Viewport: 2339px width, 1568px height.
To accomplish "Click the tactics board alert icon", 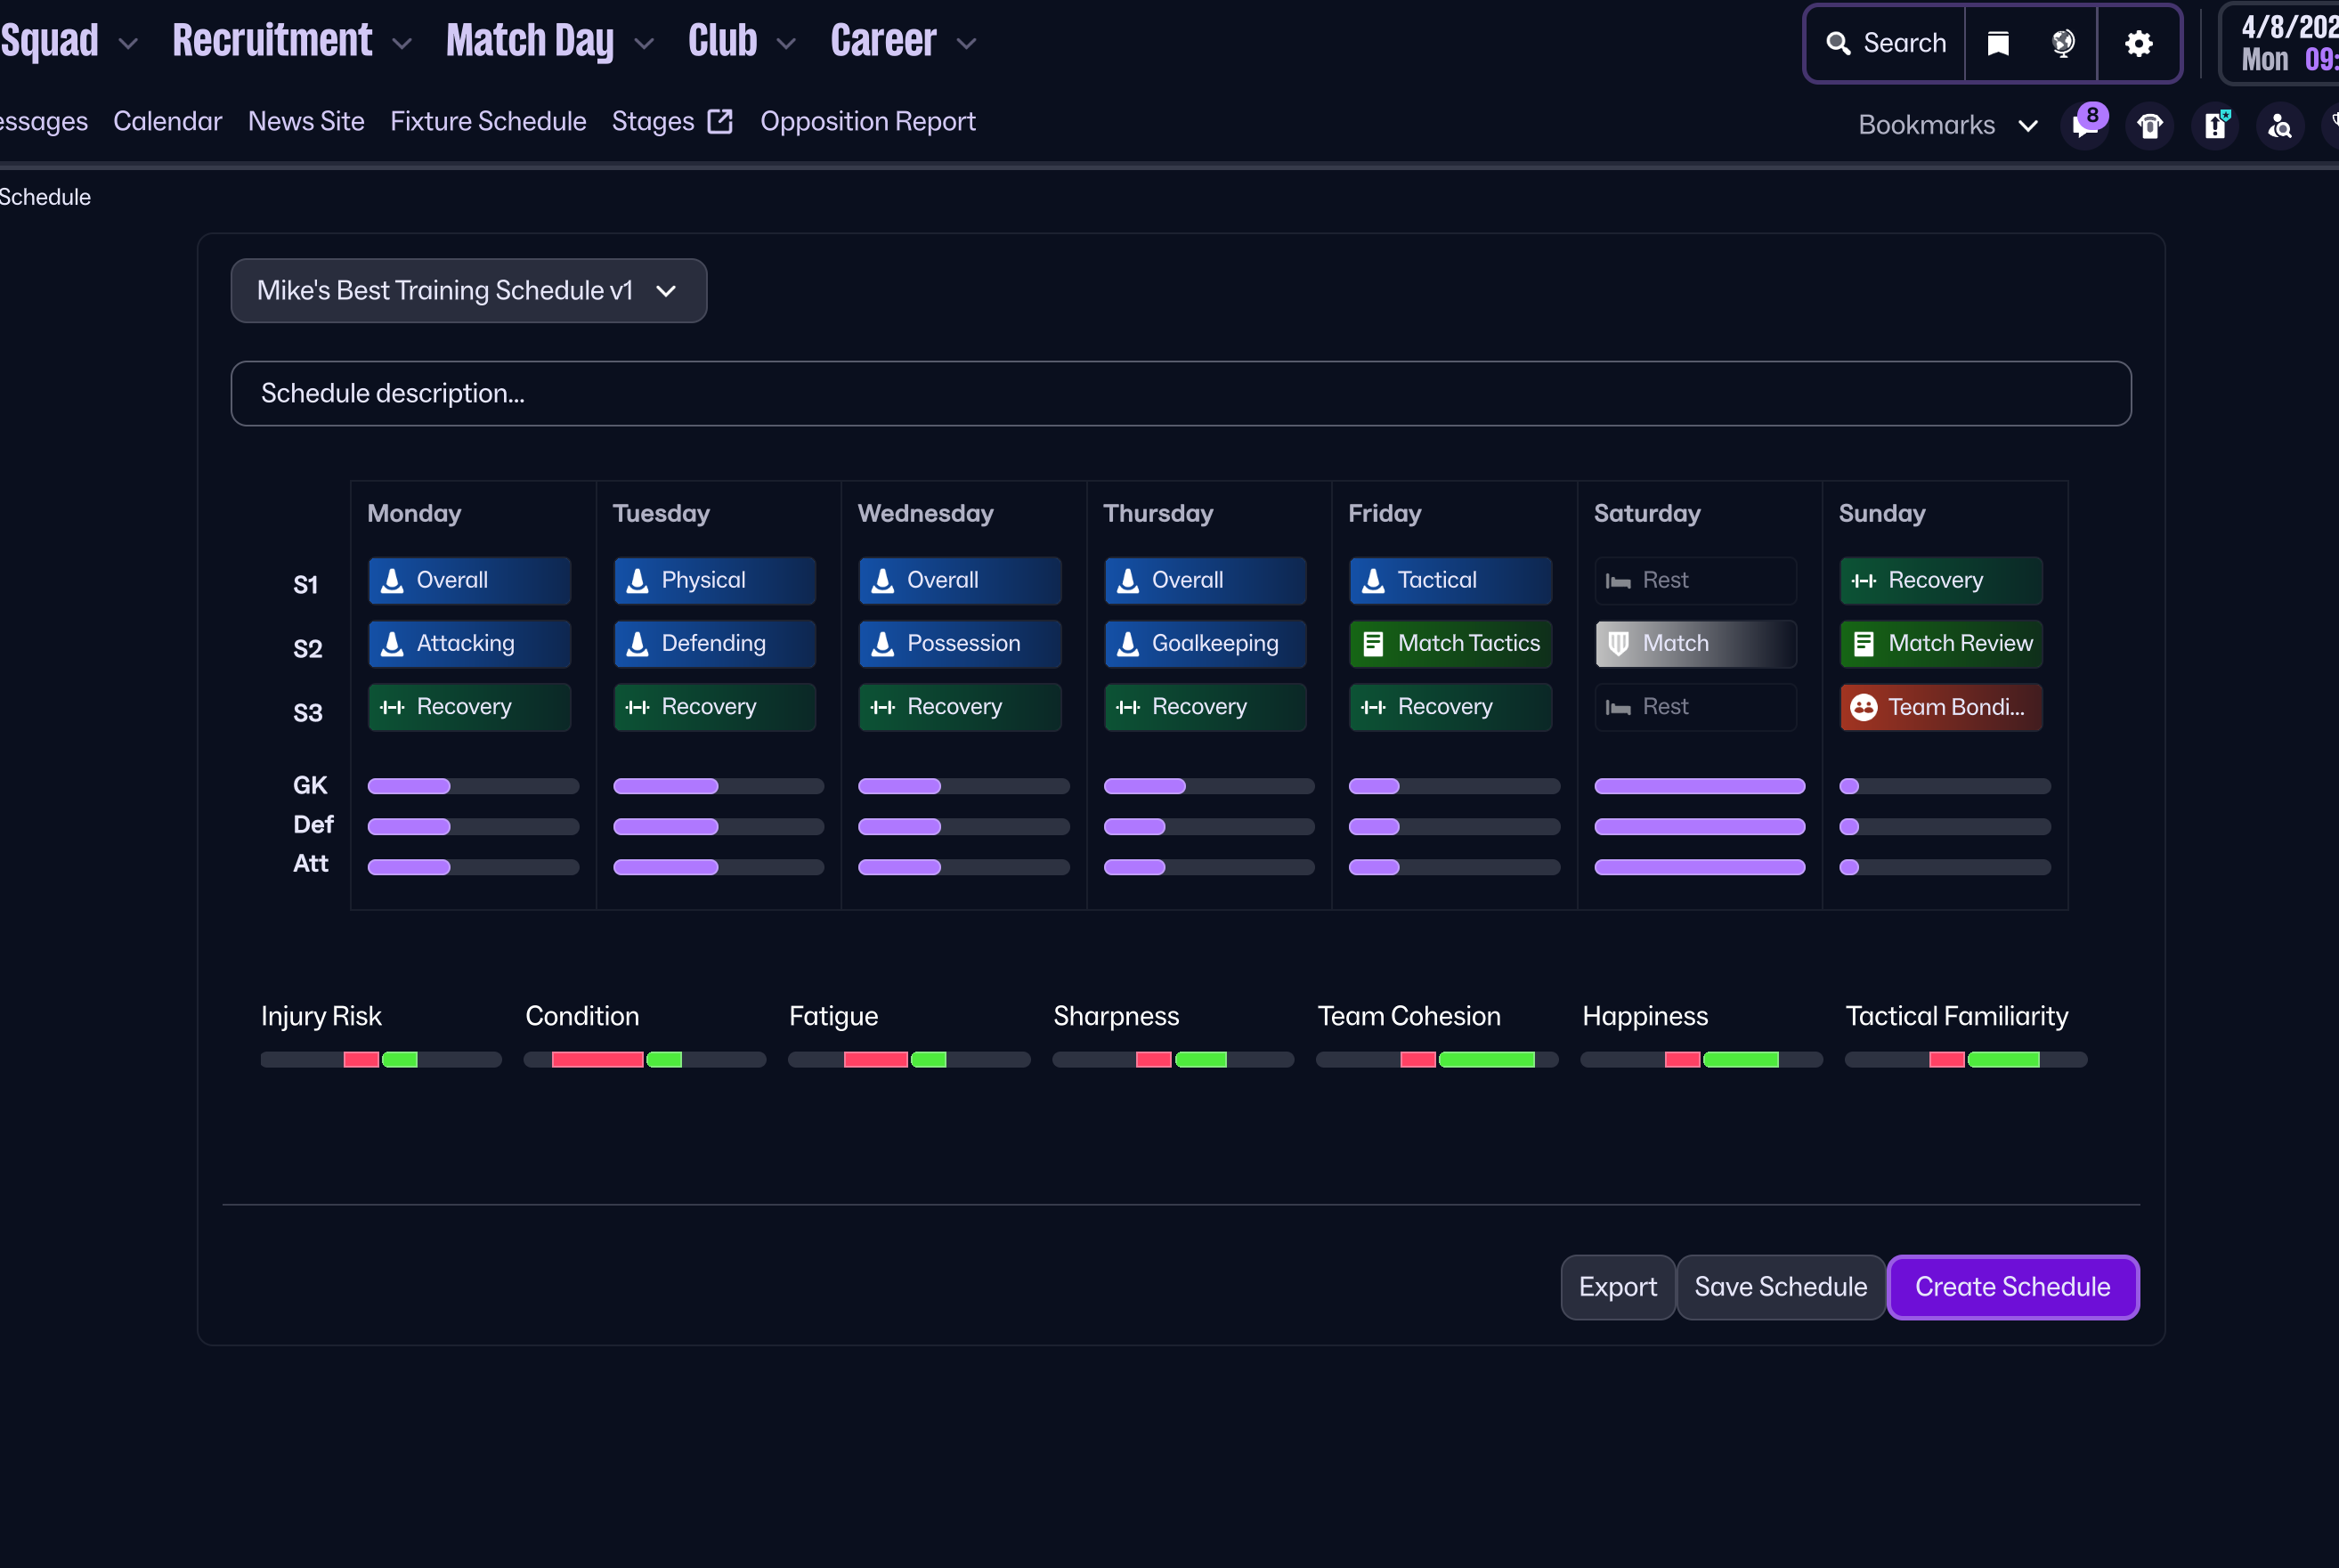I will 2215,126.
